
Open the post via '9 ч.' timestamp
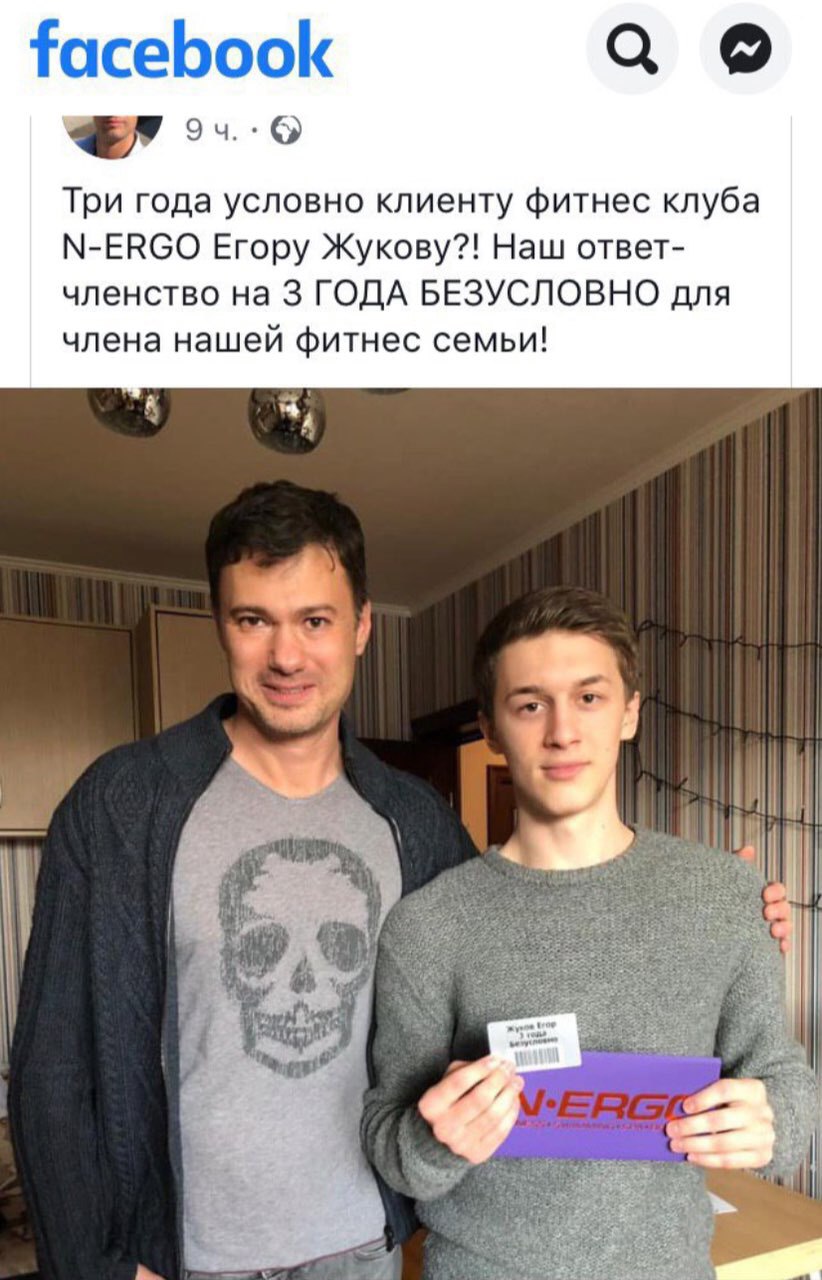coord(212,131)
